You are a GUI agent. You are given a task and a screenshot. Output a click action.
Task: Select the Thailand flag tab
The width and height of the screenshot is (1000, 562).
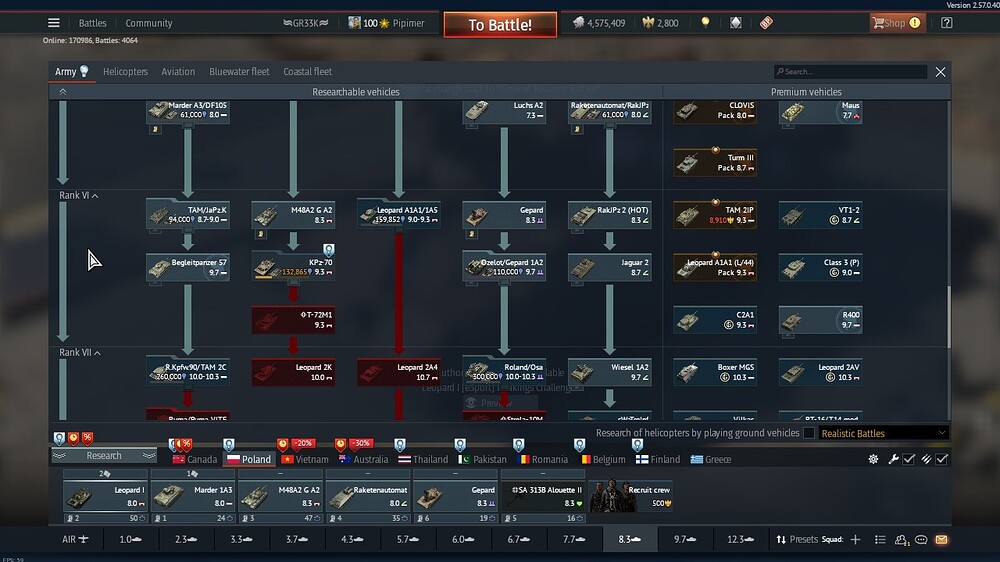(x=423, y=459)
